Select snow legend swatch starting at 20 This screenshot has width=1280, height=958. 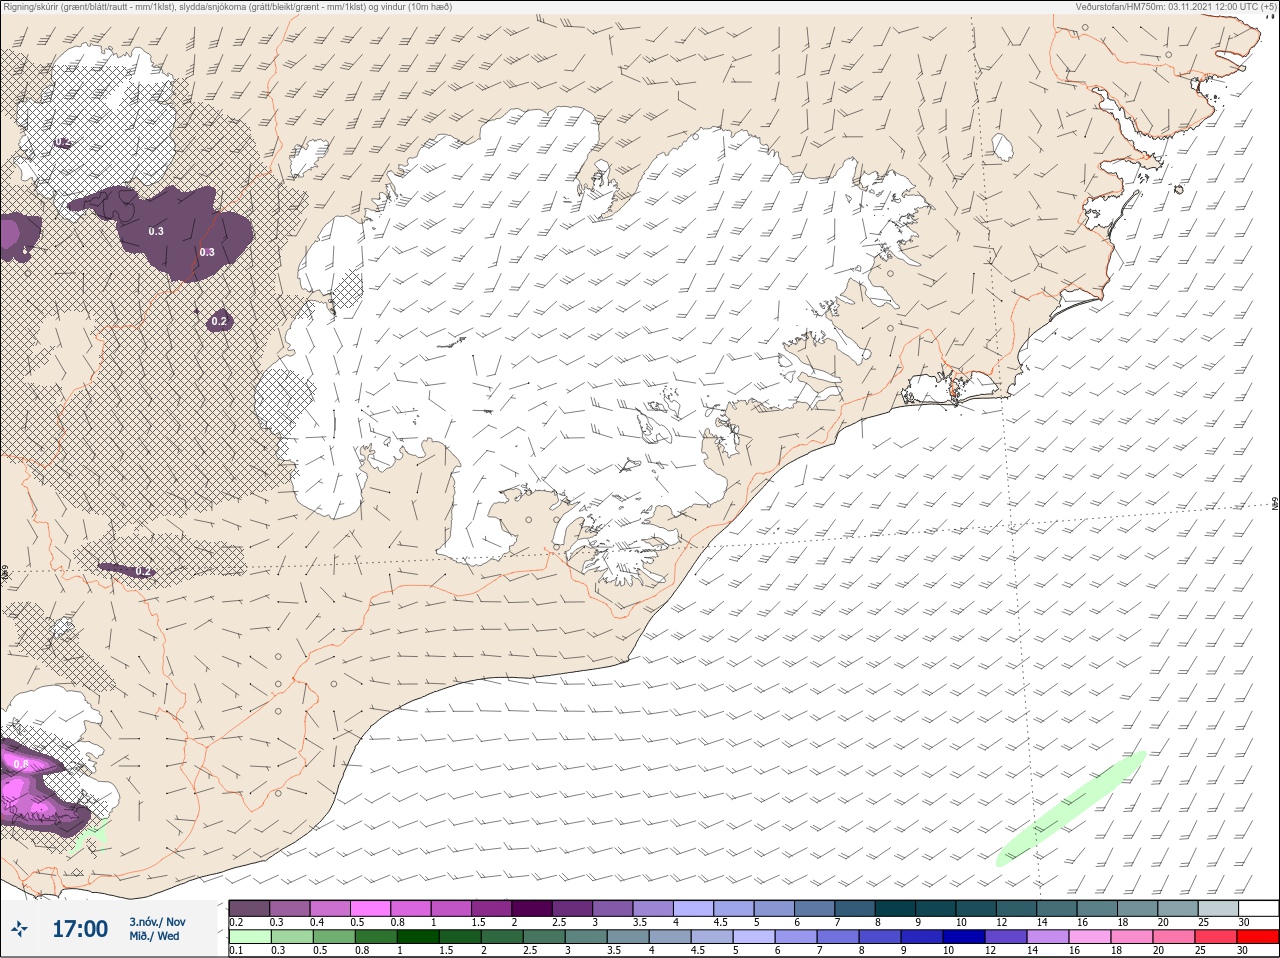(x=1177, y=908)
